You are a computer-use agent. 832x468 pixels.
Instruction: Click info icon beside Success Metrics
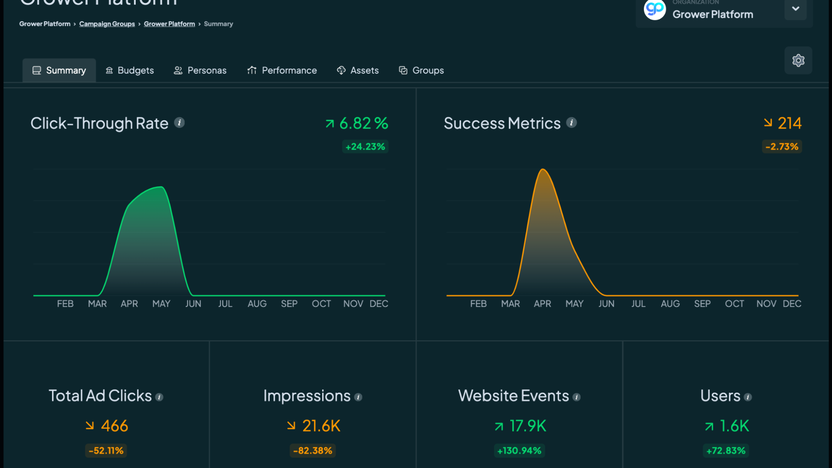(572, 123)
